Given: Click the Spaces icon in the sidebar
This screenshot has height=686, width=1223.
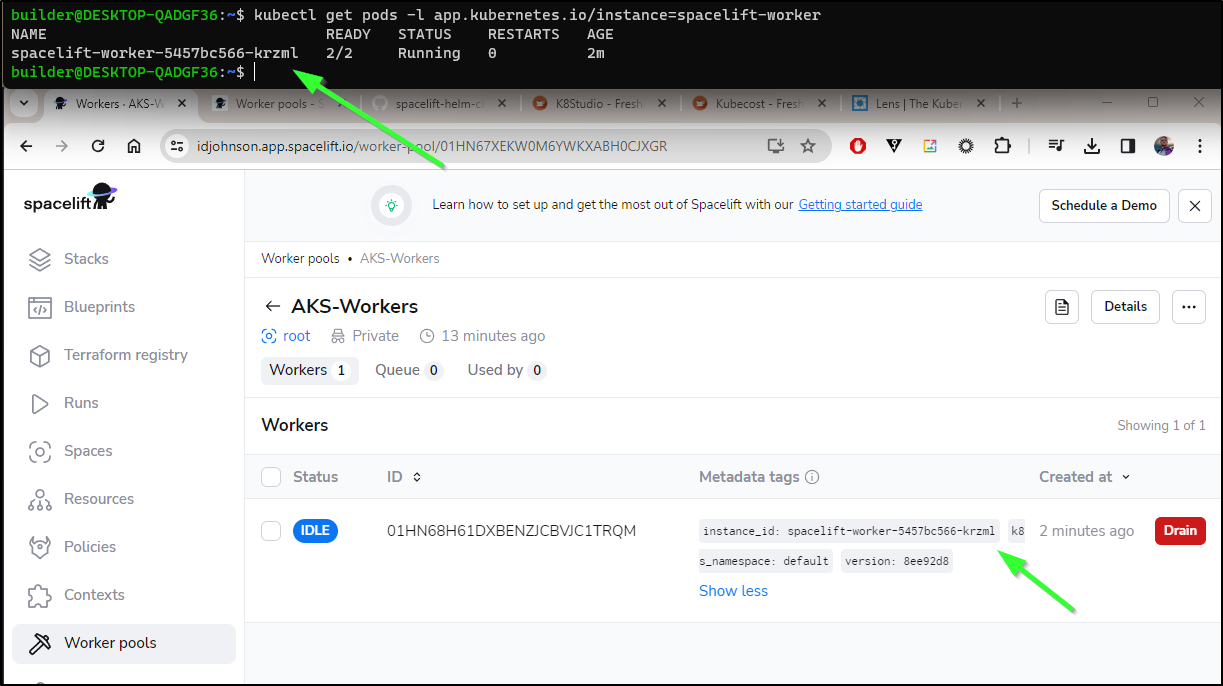Looking at the screenshot, I should click(40, 451).
